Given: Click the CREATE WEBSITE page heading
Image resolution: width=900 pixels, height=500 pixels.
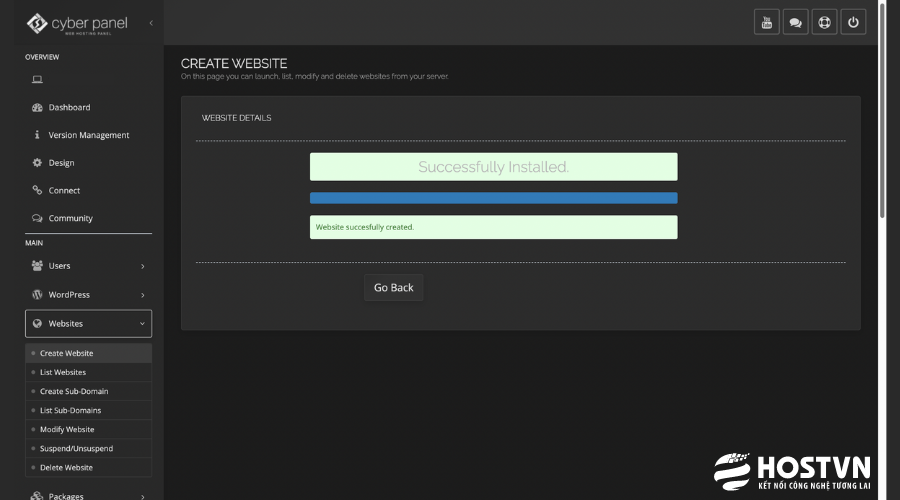Looking at the screenshot, I should coord(234,63).
